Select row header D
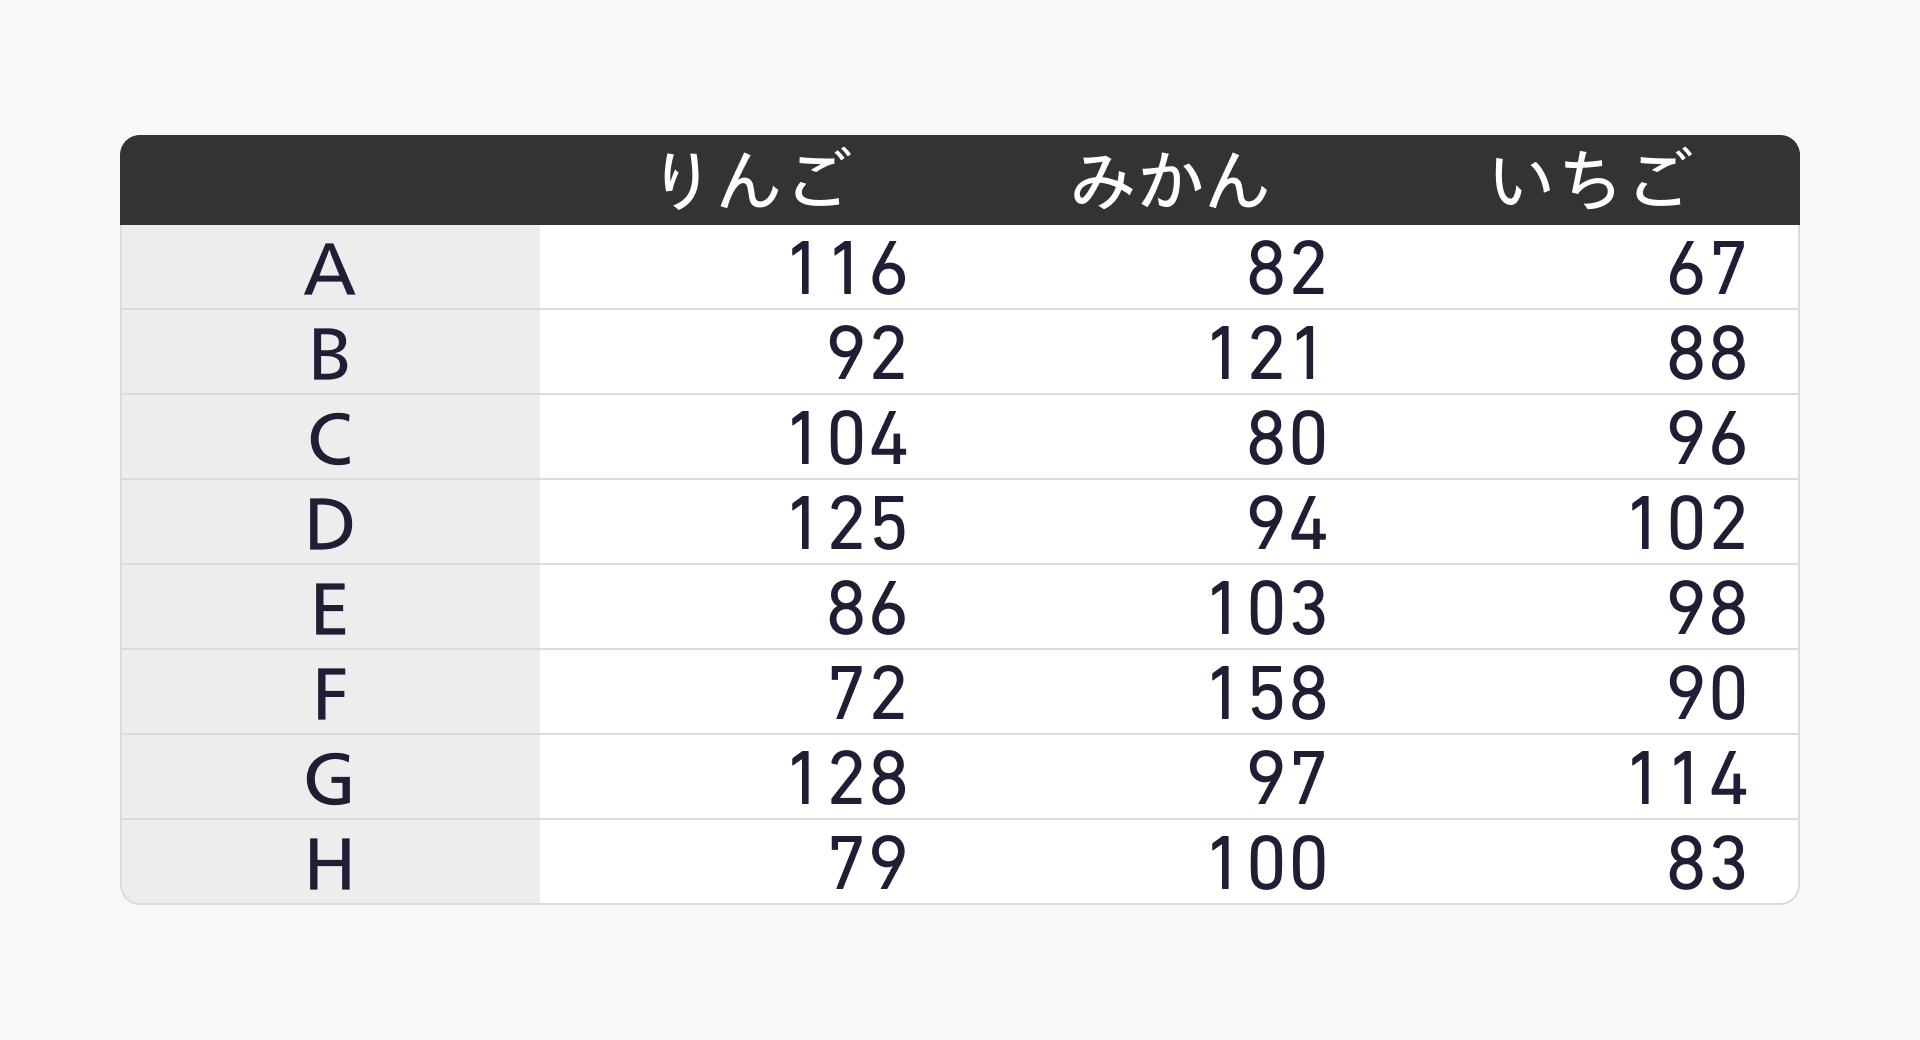1920x1040 pixels. click(x=330, y=523)
